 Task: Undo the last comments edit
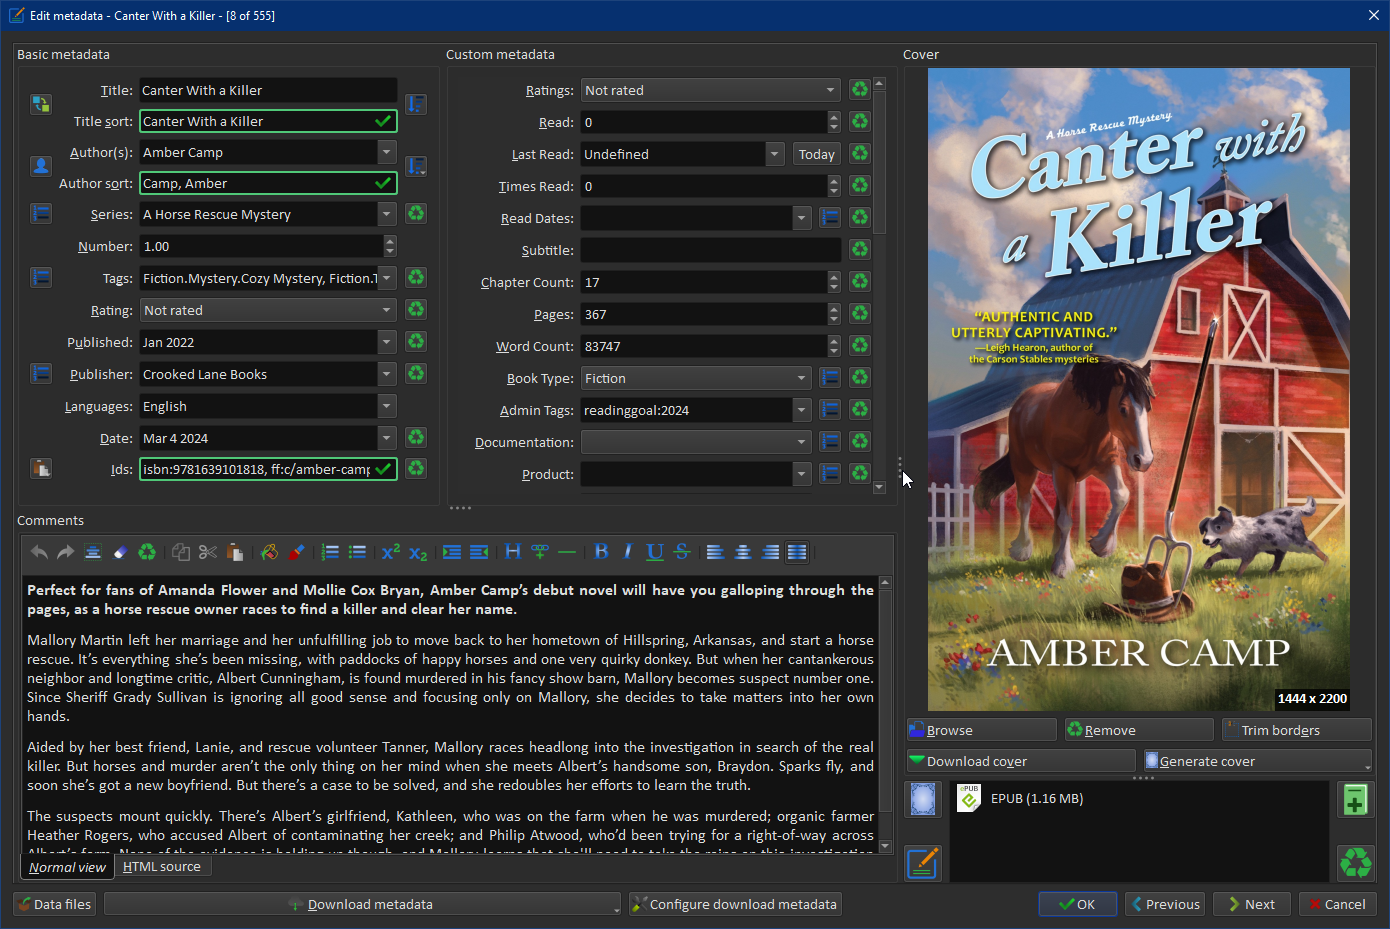tap(39, 552)
